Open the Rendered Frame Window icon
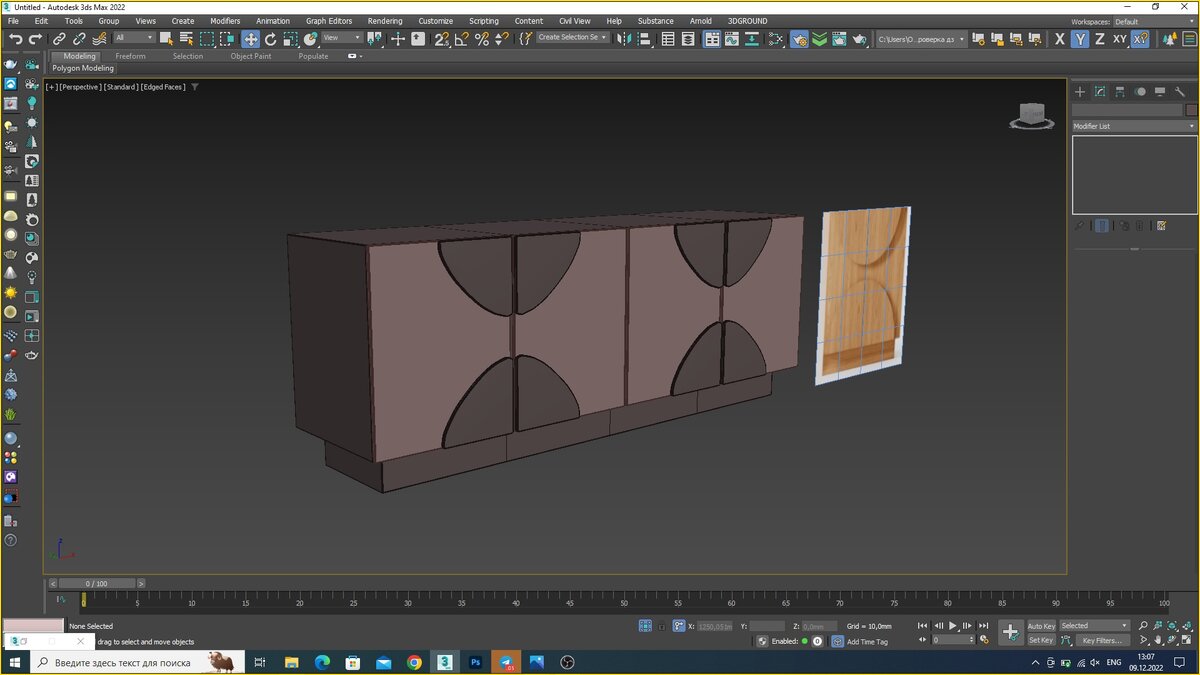 [x=839, y=39]
